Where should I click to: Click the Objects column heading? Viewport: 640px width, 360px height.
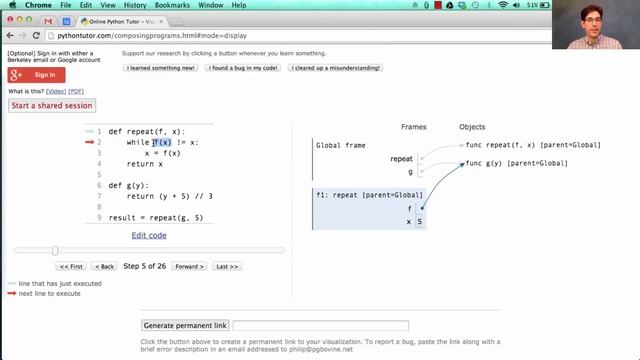point(472,127)
